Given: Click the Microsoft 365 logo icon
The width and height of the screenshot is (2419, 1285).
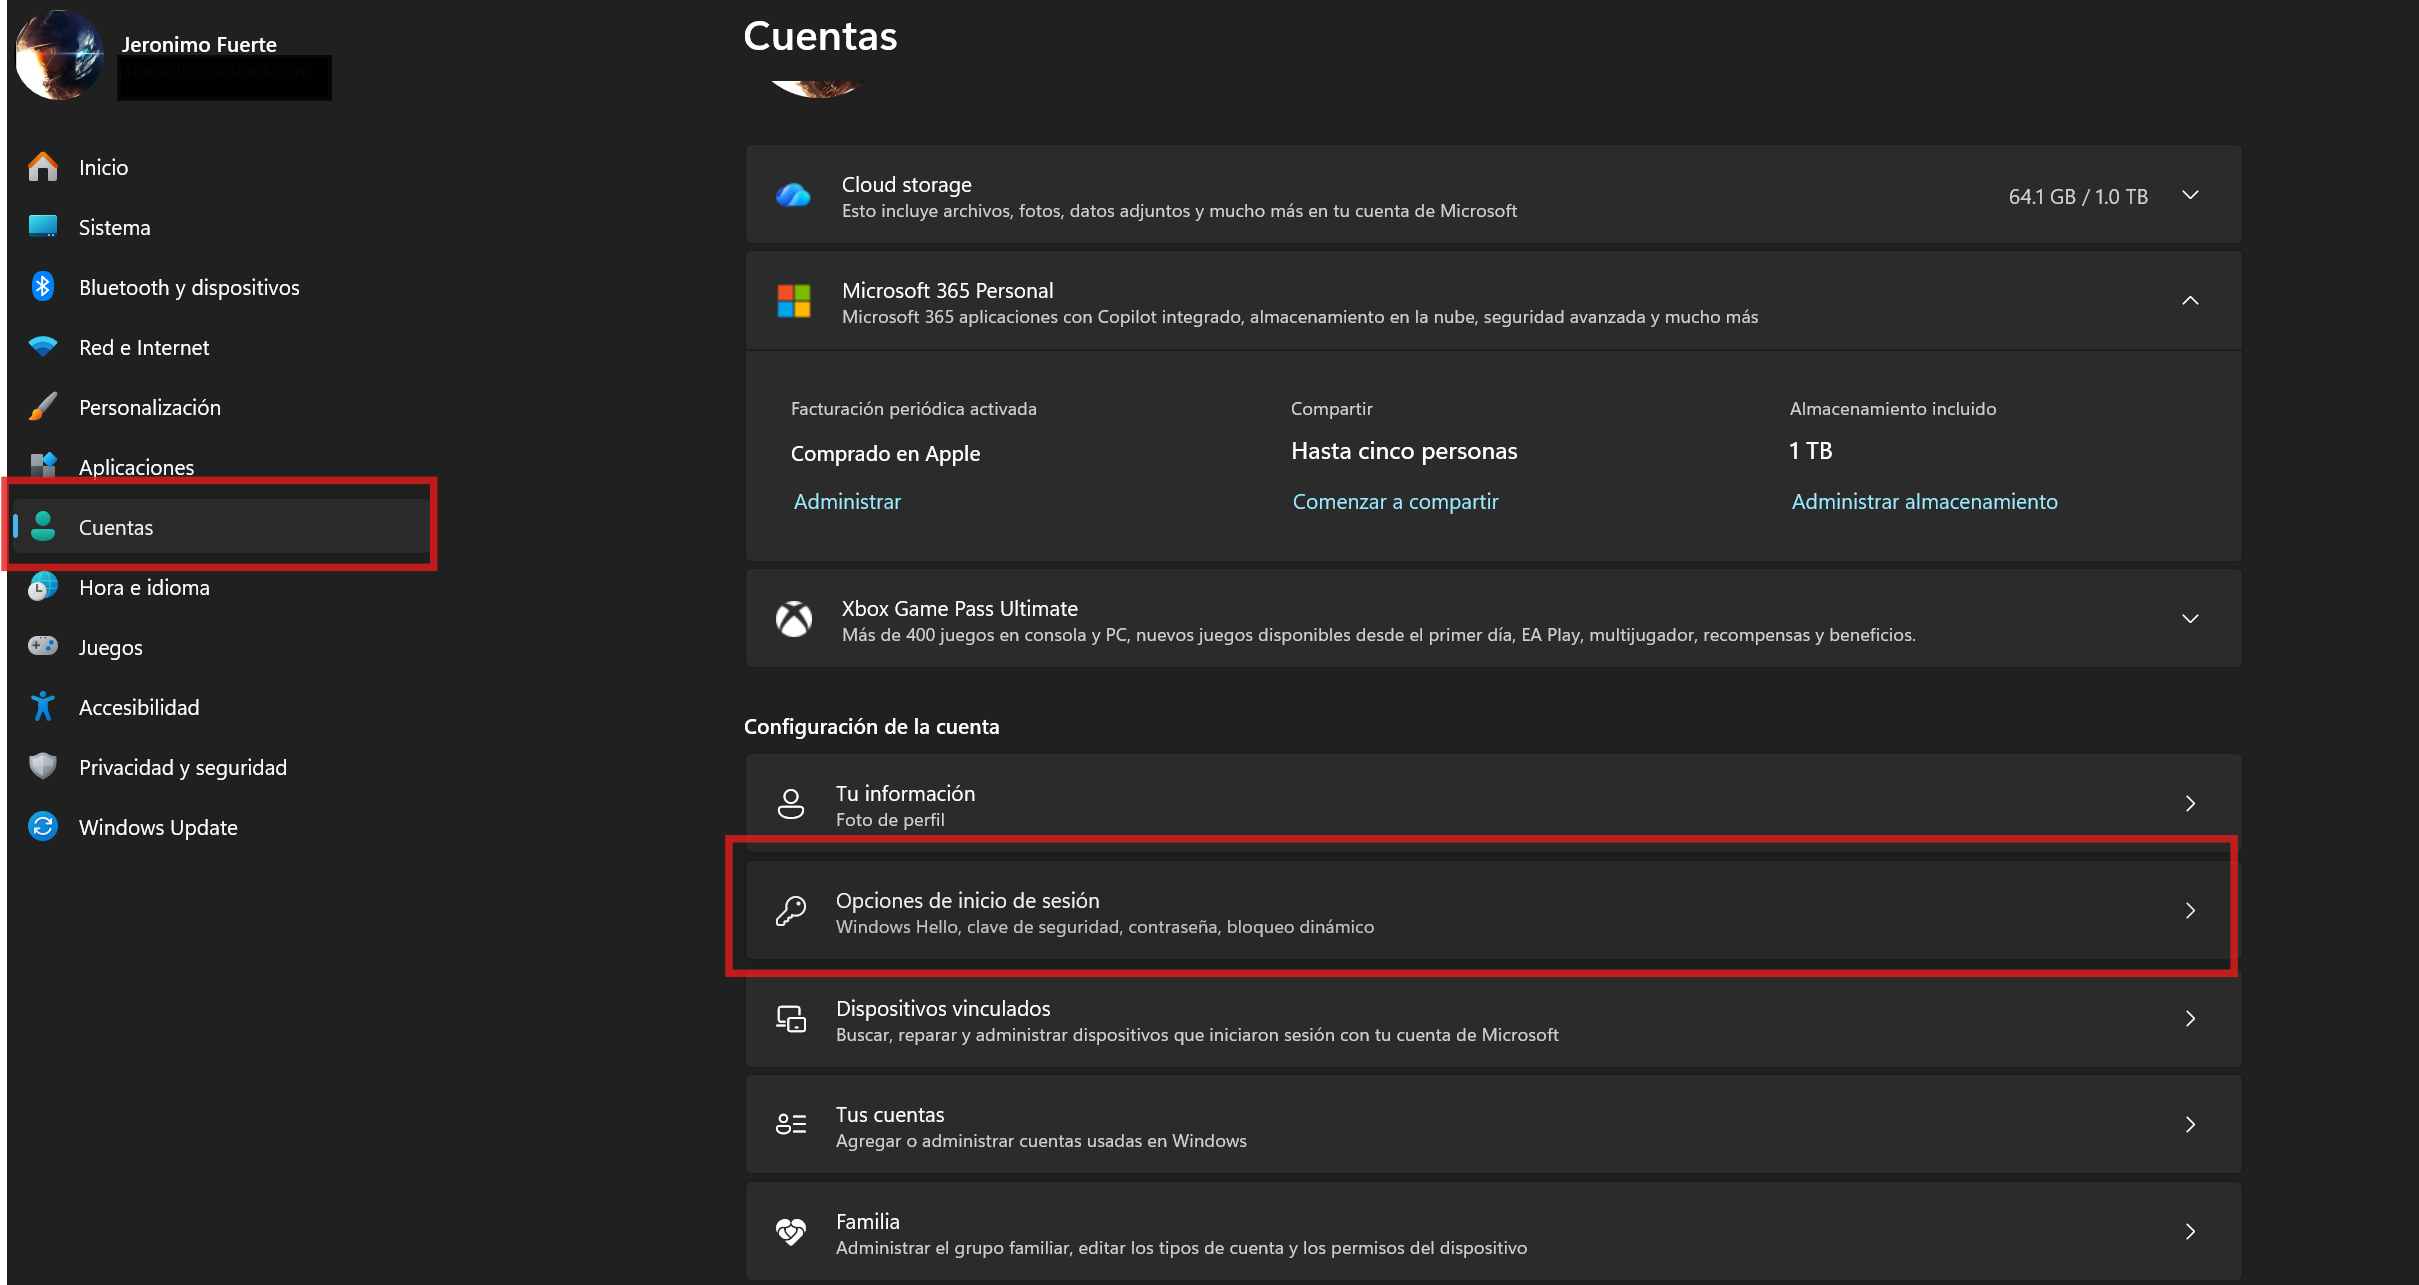Looking at the screenshot, I should pyautogui.click(x=794, y=301).
